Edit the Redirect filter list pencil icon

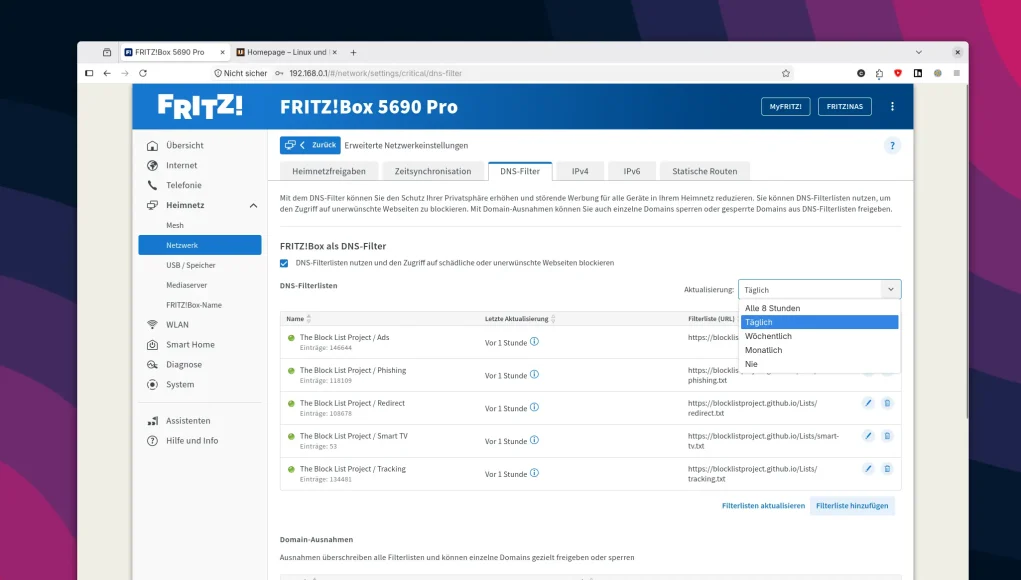coord(868,403)
